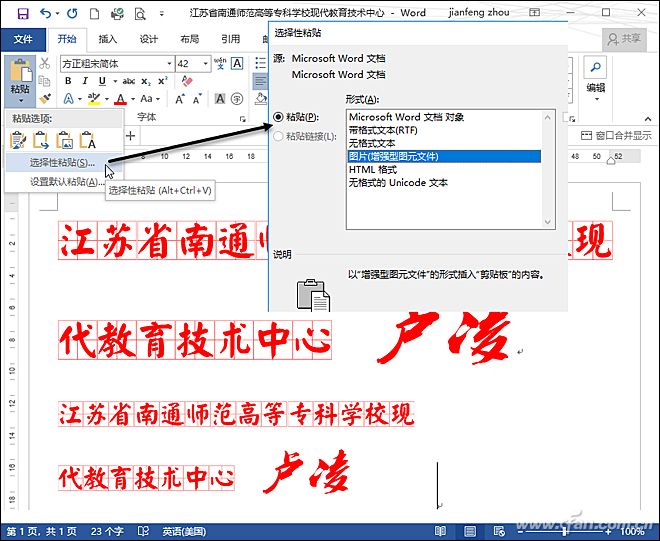The height and width of the screenshot is (541, 660).
Task: Open the Font dialog launcher
Action: (x=242, y=119)
